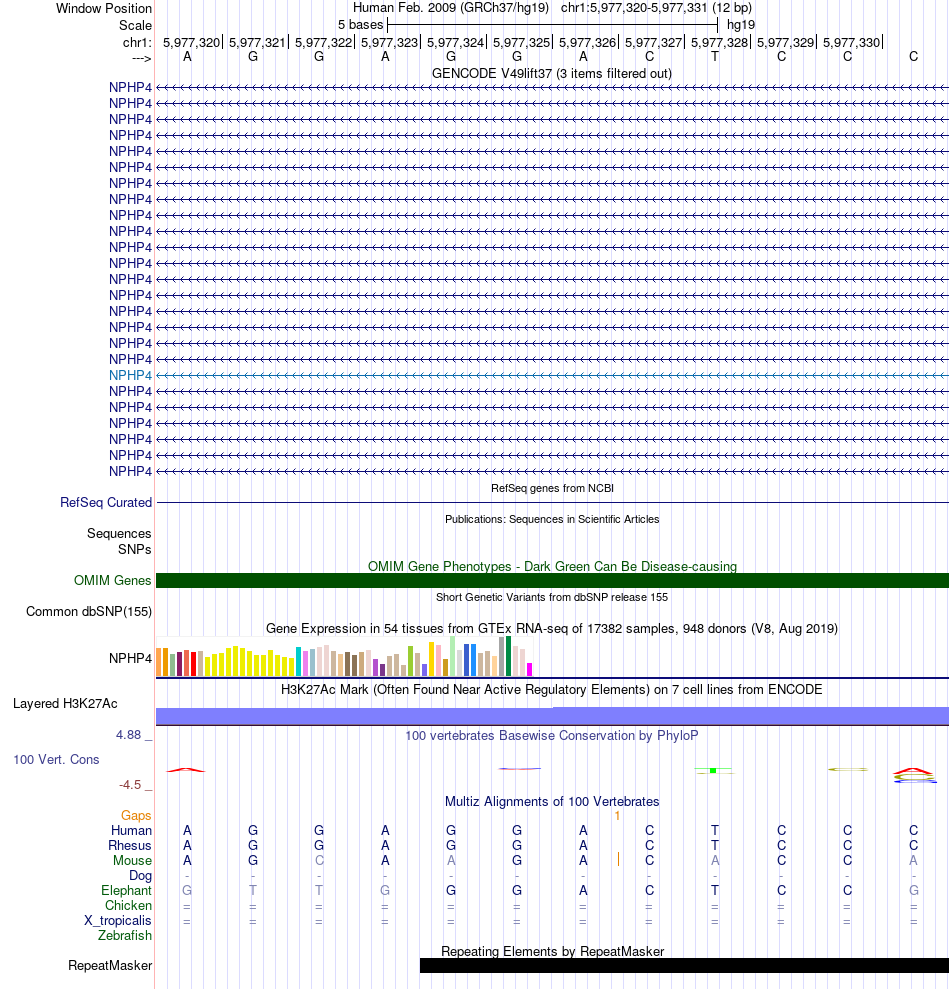This screenshot has height=989, width=950.
Task: Click the orange gap count 1 marker
Action: 618,816
